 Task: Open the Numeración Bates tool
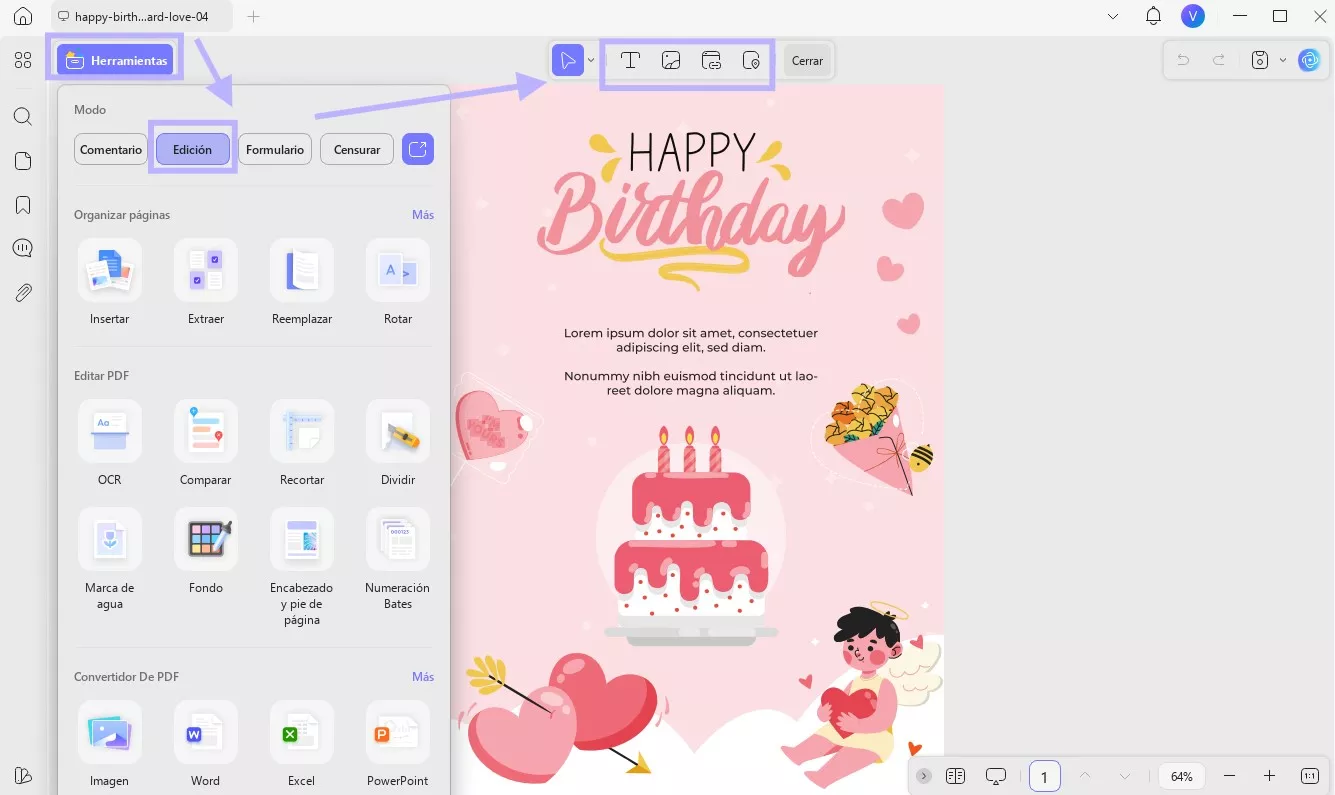point(398,559)
